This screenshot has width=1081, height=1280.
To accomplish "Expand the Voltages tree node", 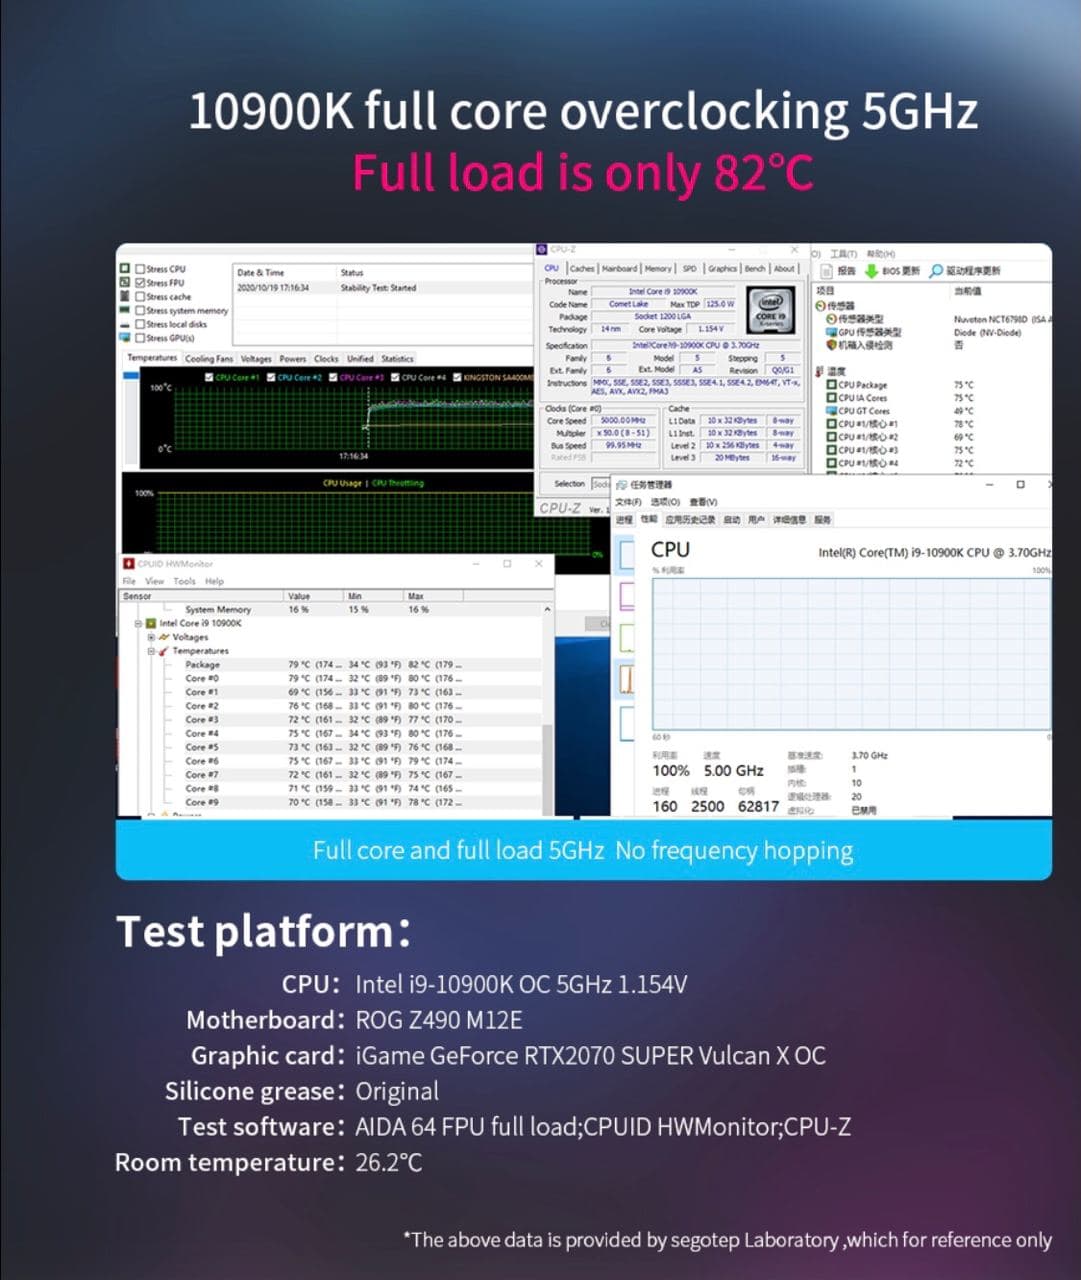I will [x=151, y=637].
